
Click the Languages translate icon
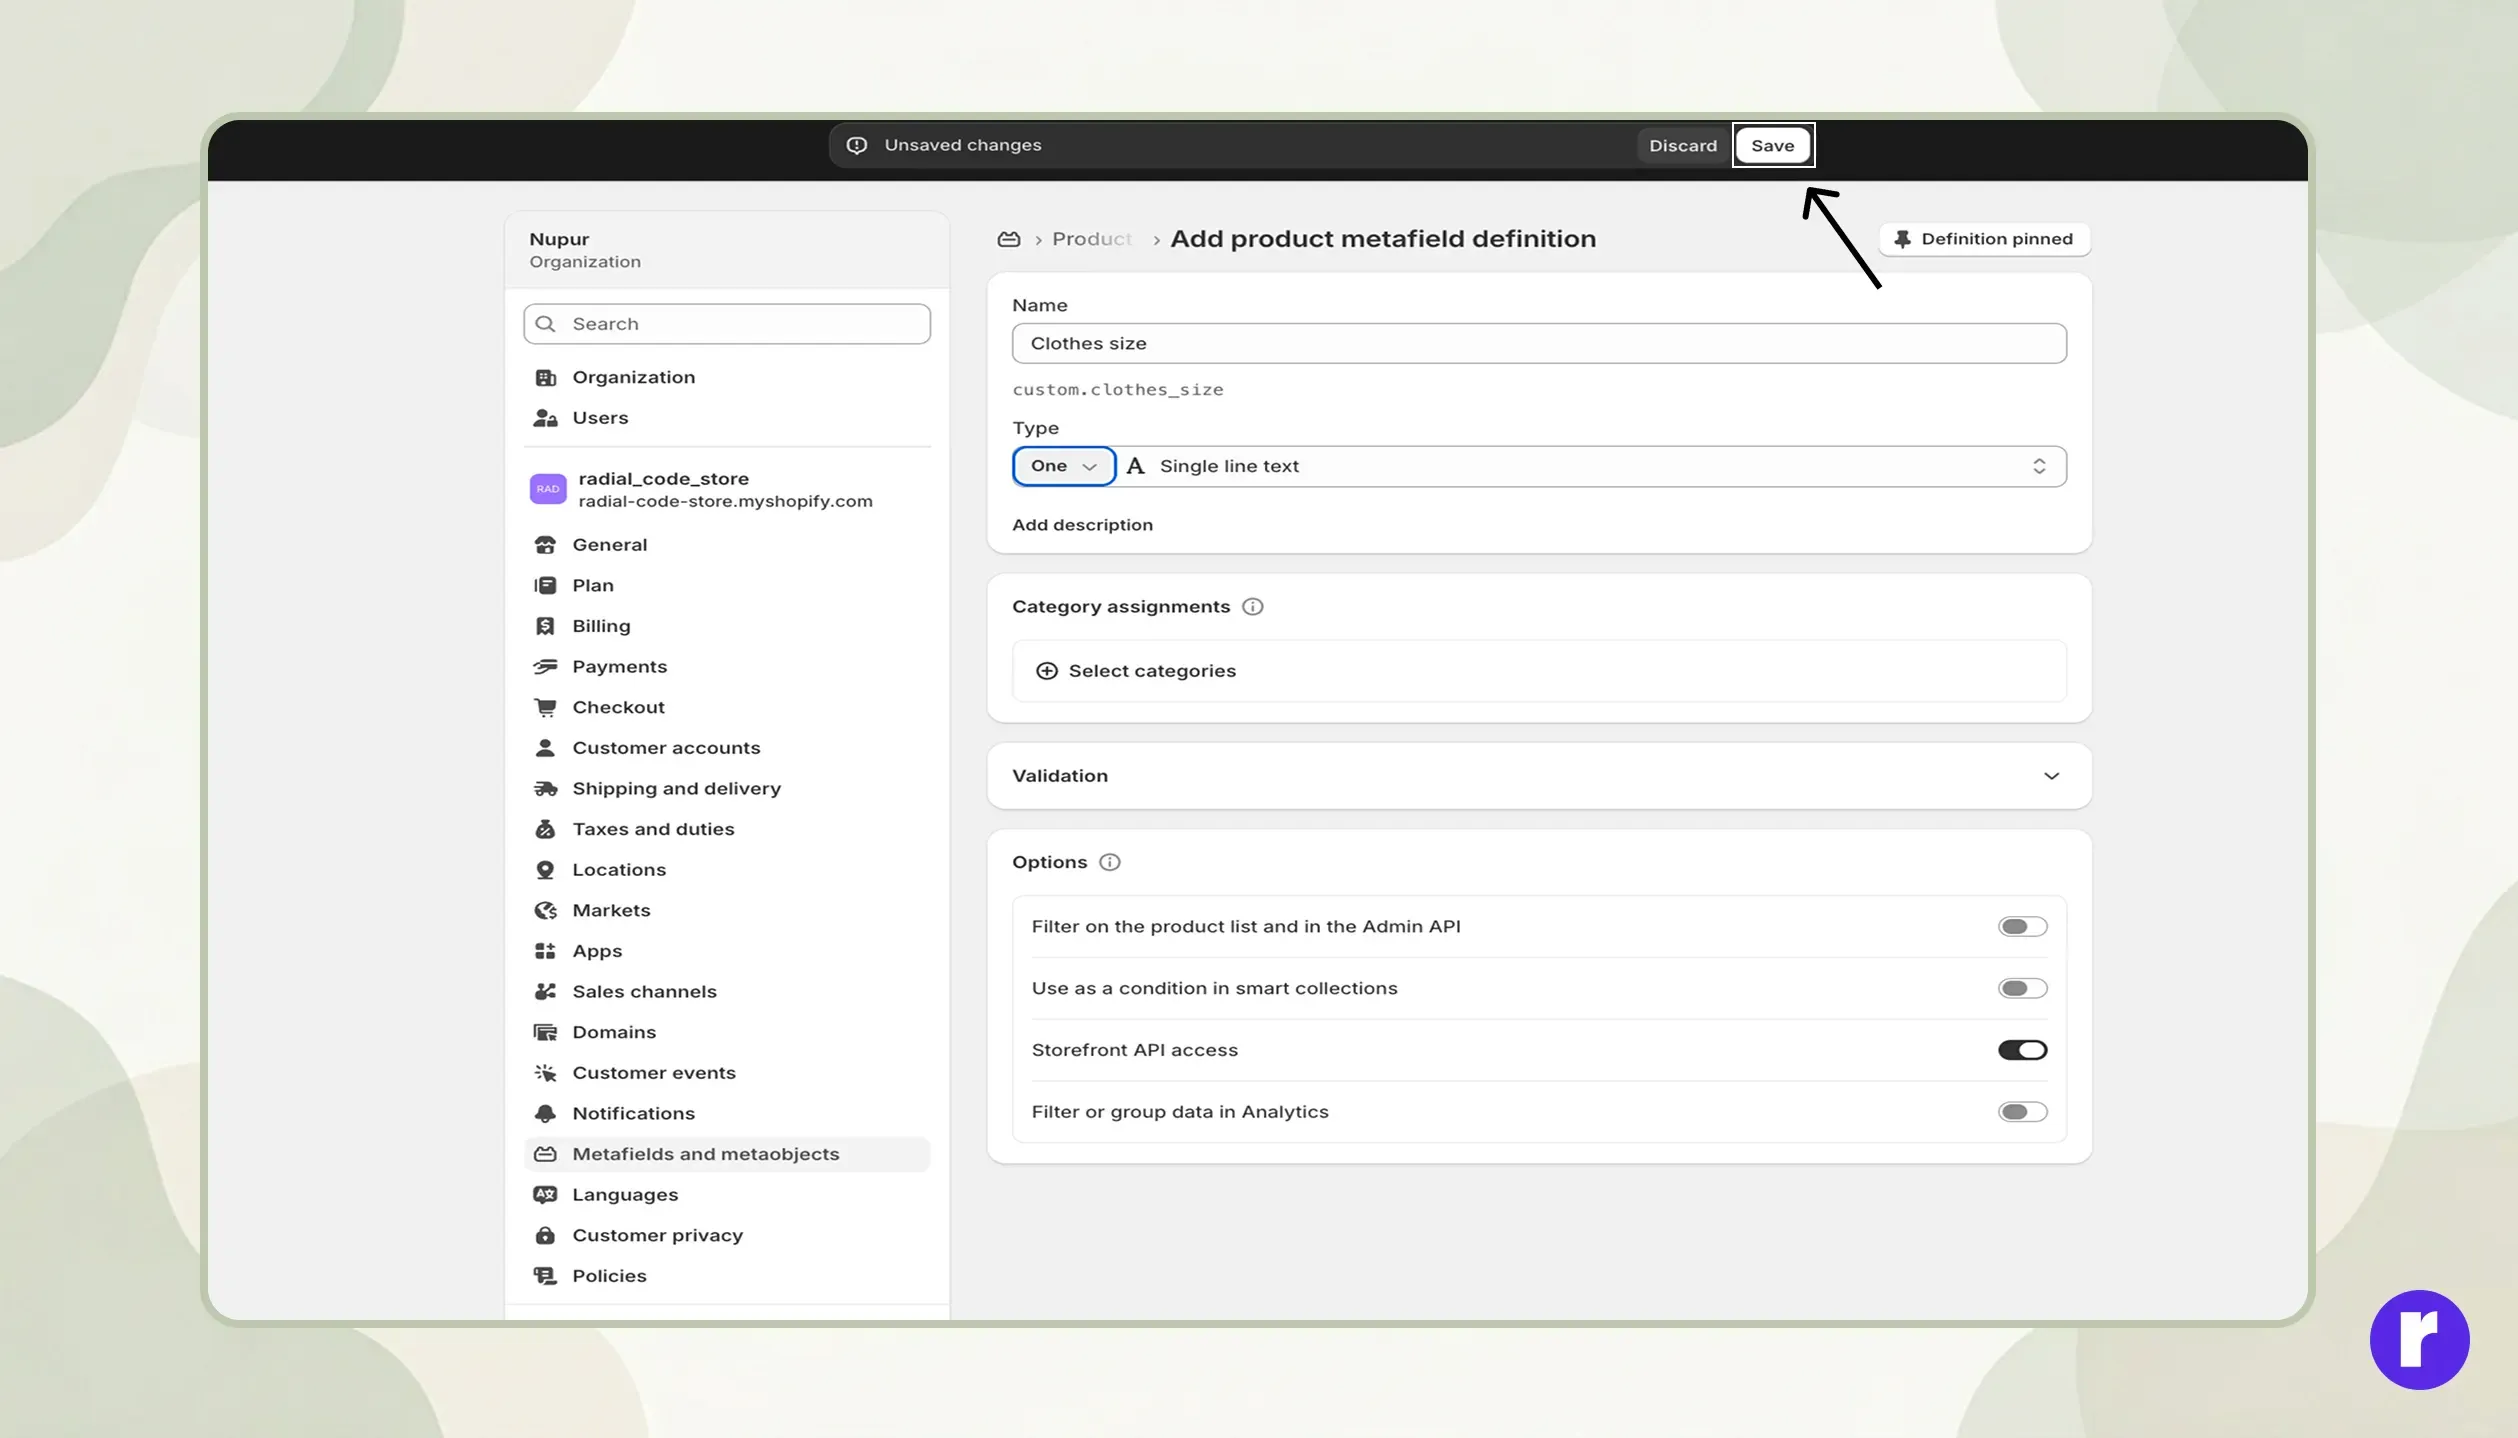click(x=545, y=1195)
